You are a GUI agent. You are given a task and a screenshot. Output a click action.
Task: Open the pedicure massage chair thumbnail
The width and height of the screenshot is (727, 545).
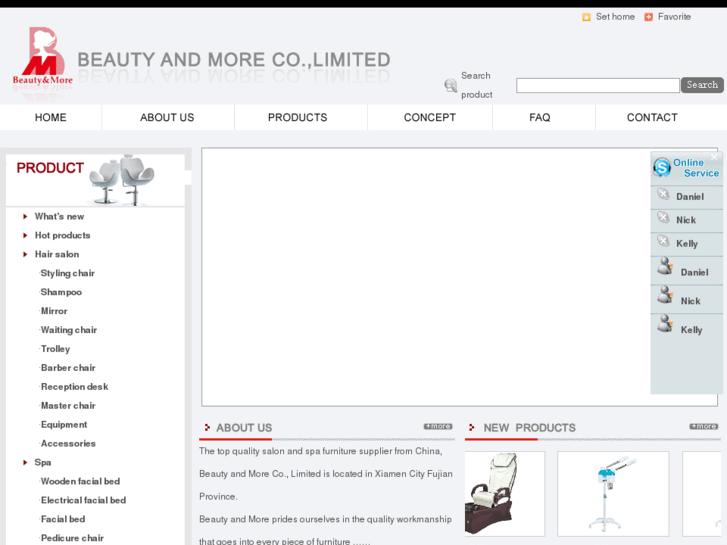[504, 494]
